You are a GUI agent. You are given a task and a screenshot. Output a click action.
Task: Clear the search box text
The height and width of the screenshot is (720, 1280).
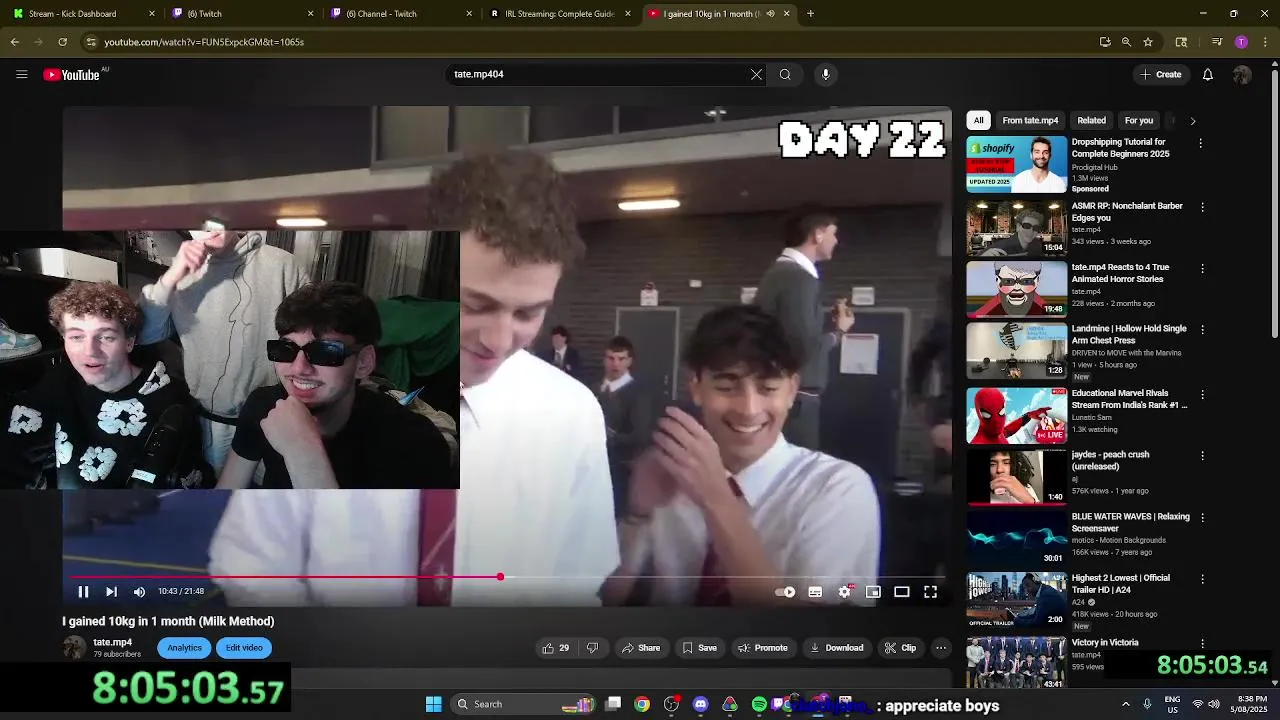pos(756,74)
